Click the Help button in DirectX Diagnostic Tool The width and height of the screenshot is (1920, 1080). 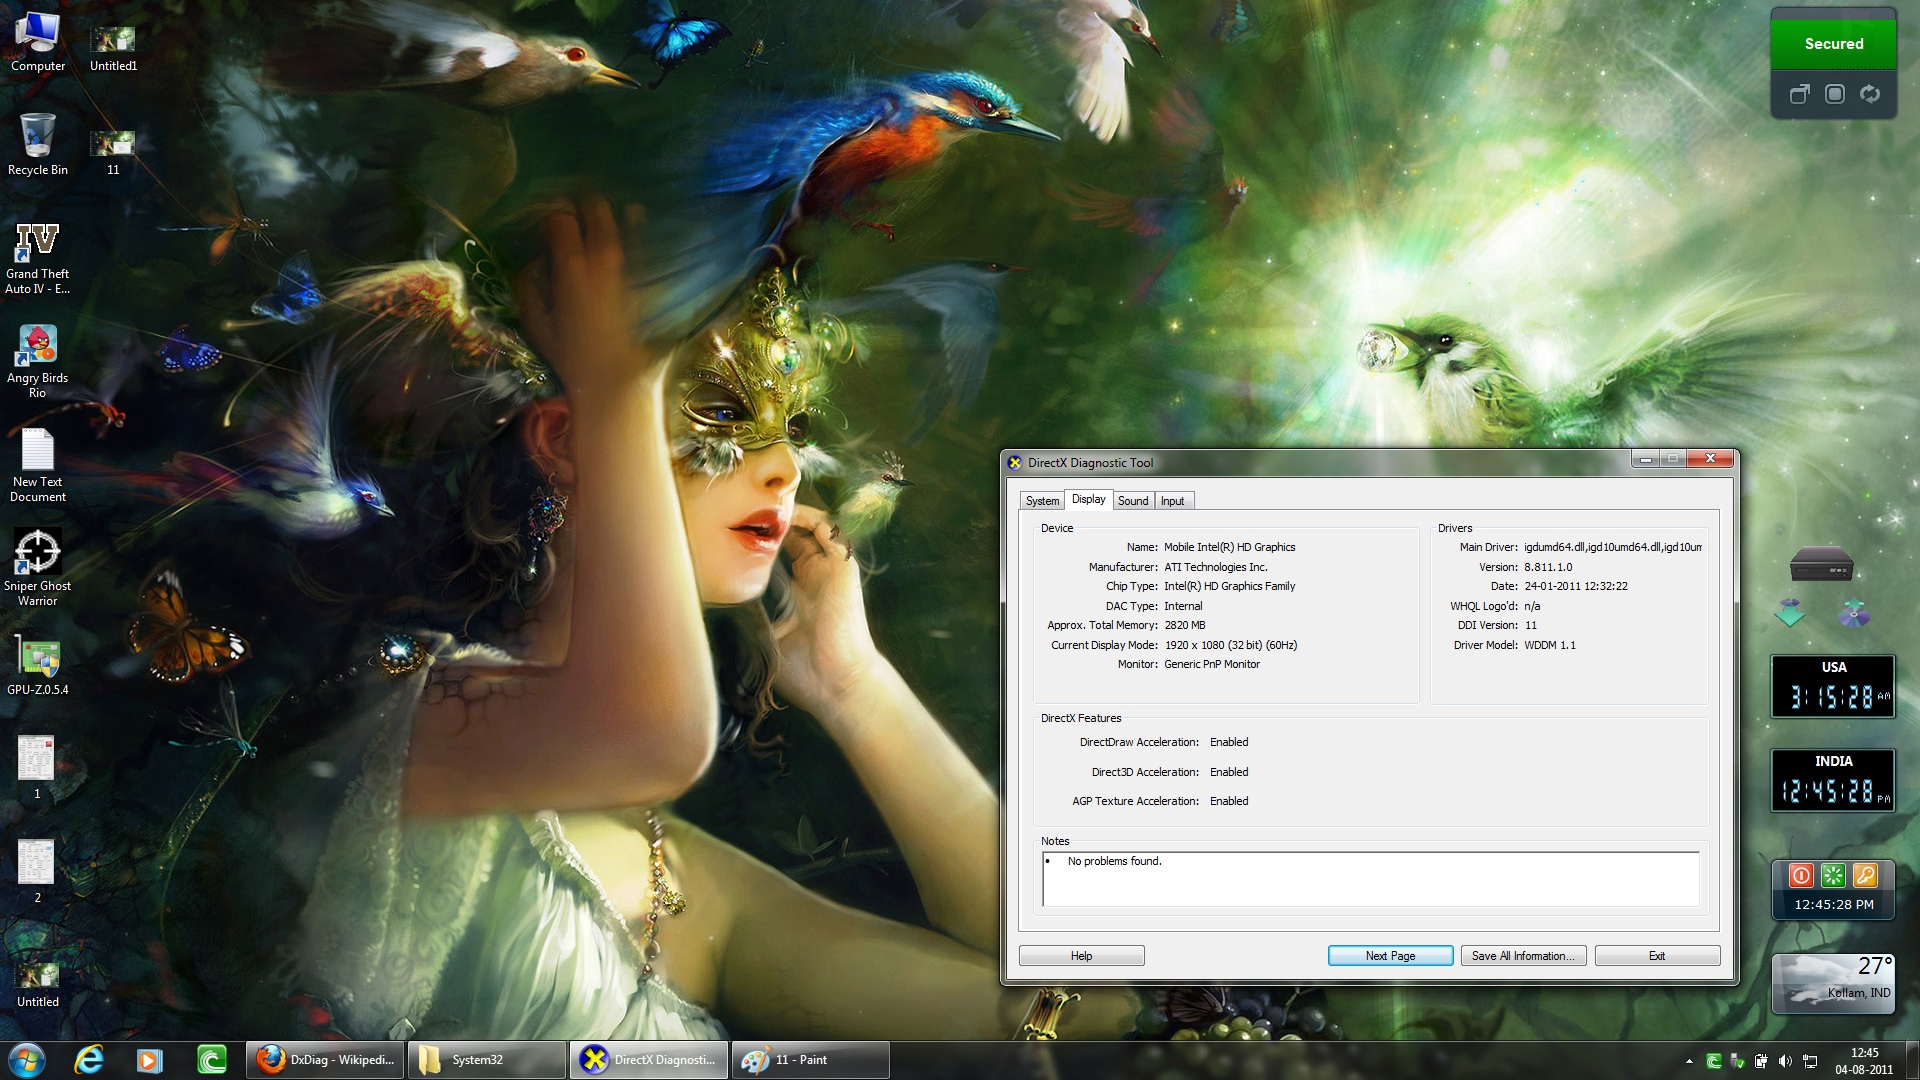pyautogui.click(x=1081, y=956)
